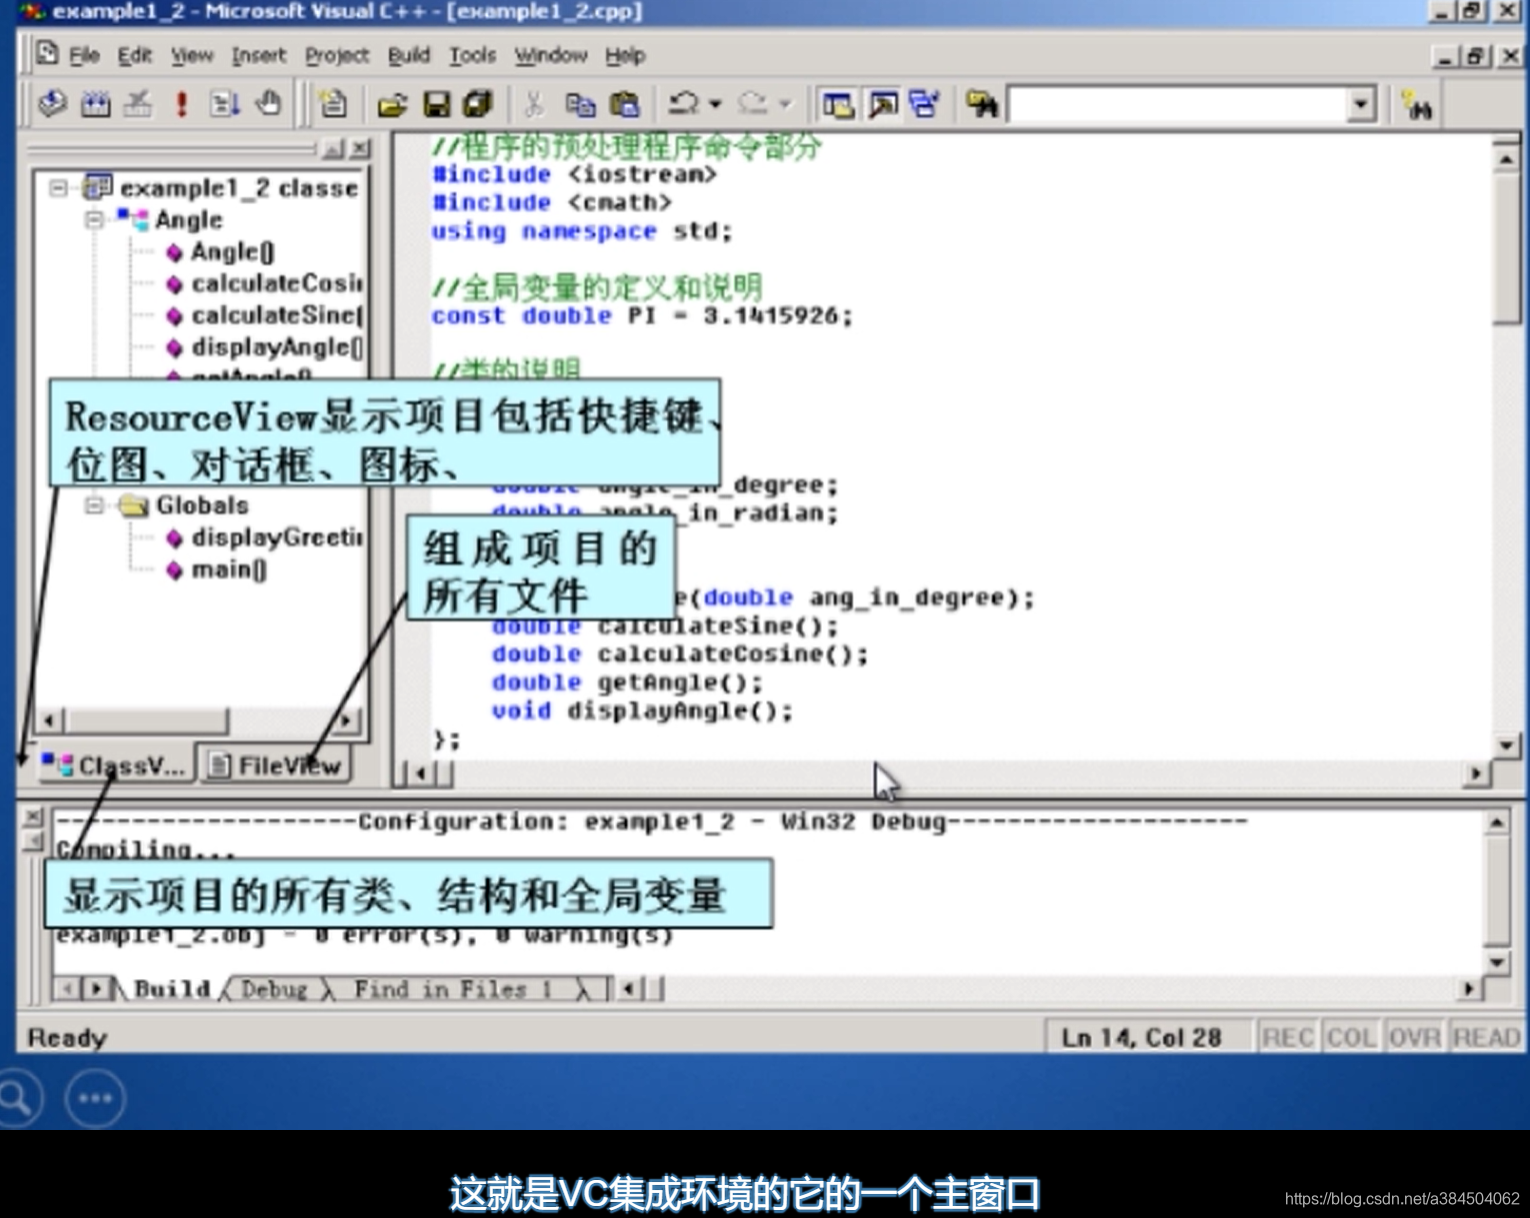
Task: Open the Tools menu
Action: pos(472,55)
